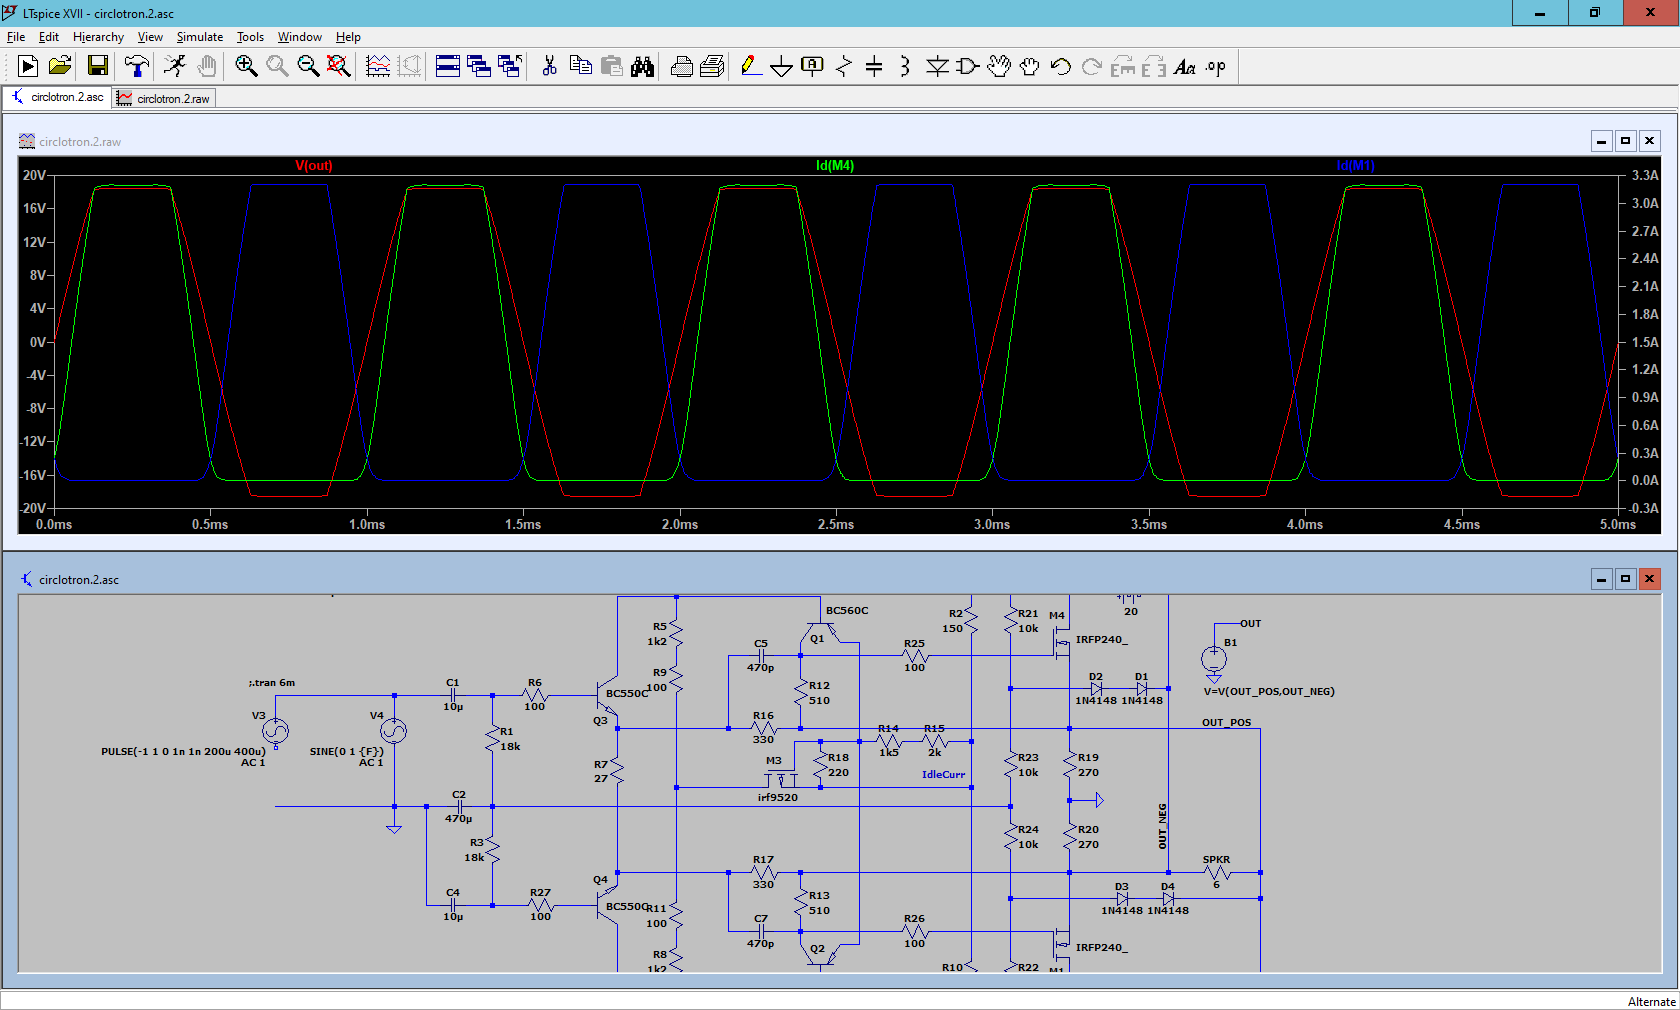Click the Undo arrow icon
The height and width of the screenshot is (1010, 1680).
tap(1061, 66)
